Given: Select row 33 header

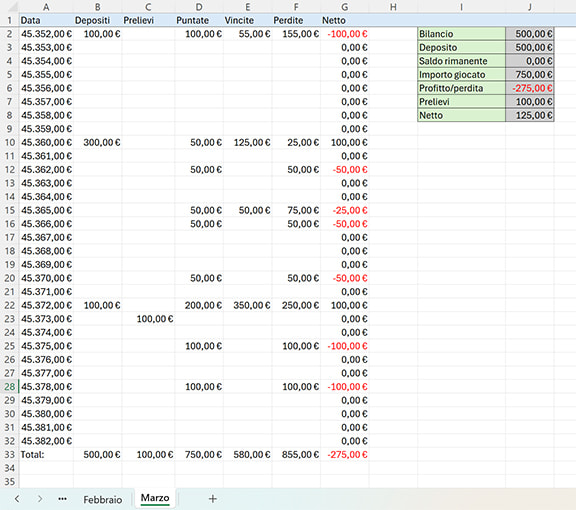Looking at the screenshot, I should click(x=10, y=455).
